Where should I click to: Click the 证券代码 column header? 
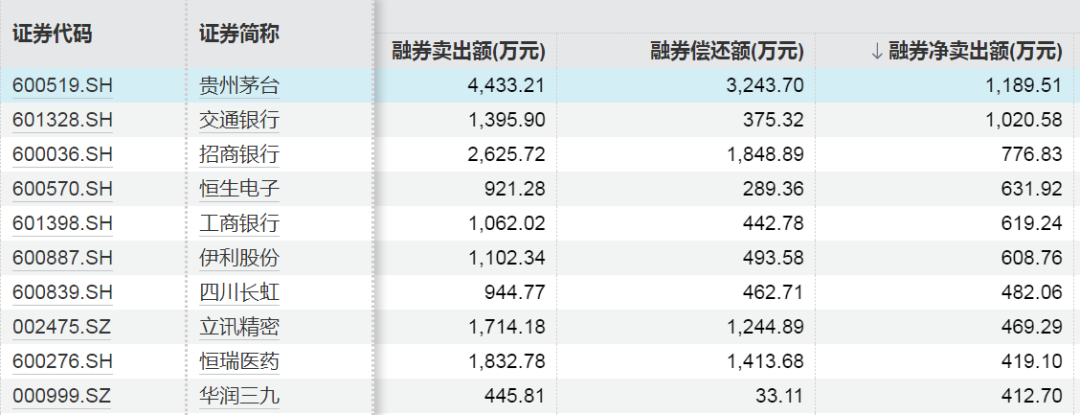click(52, 34)
